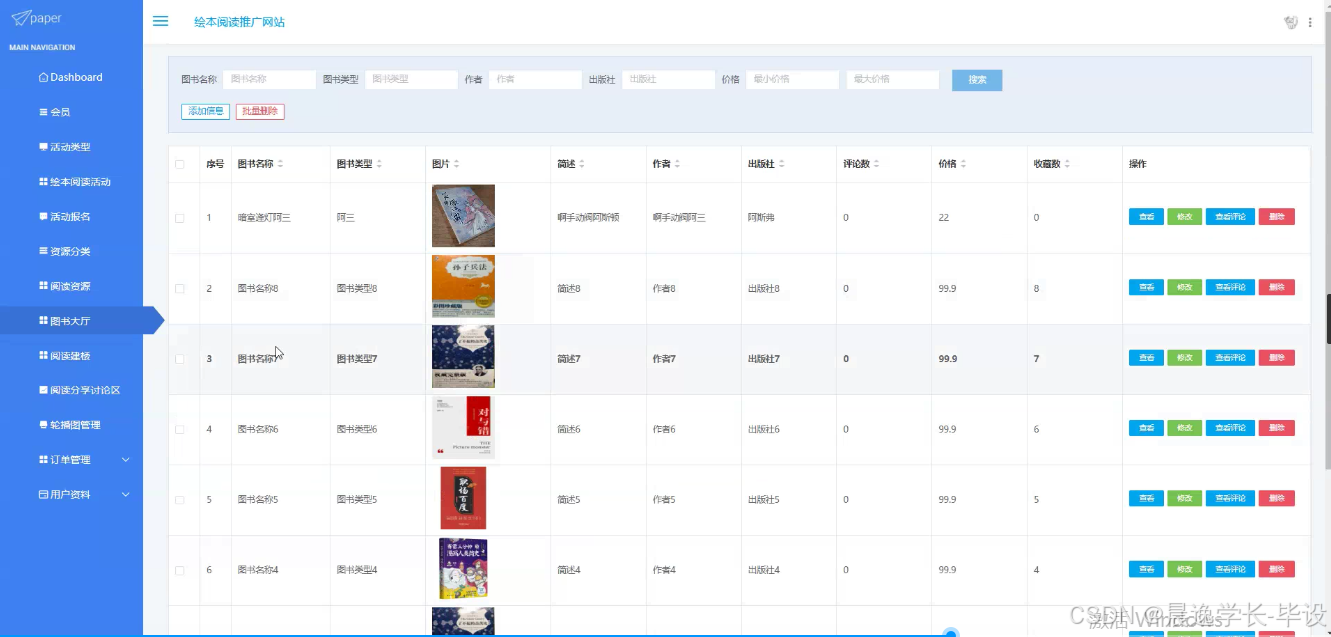Click 删除 for row 图书名称6
This screenshot has height=637, width=1331.
[1277, 428]
